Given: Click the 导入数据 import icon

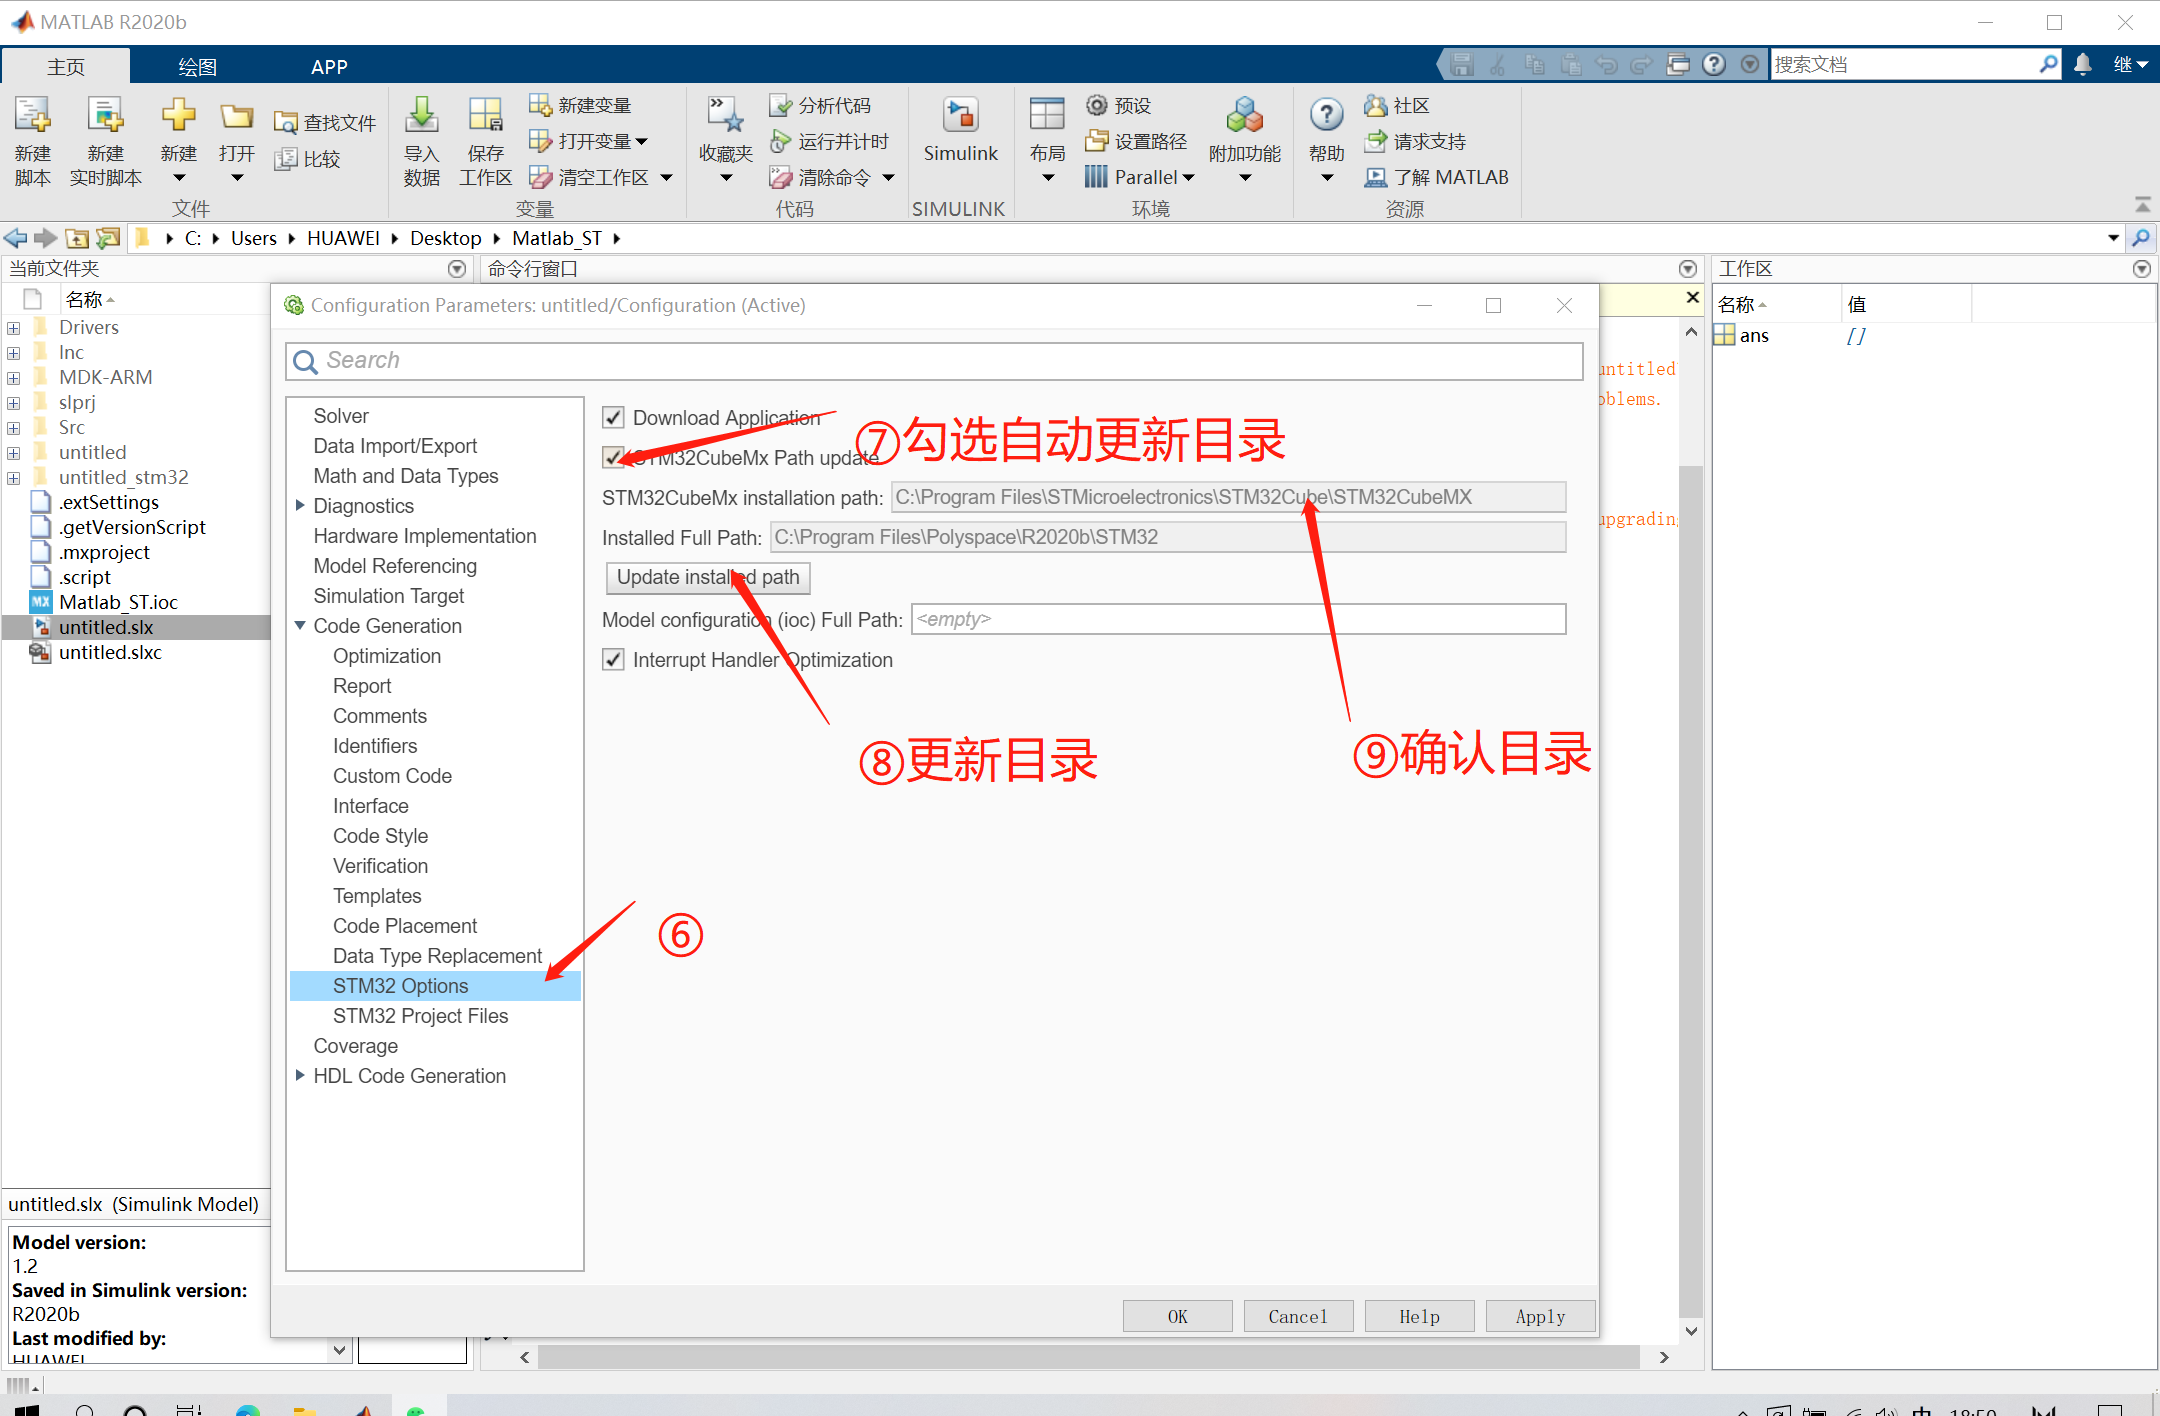Looking at the screenshot, I should (421, 116).
